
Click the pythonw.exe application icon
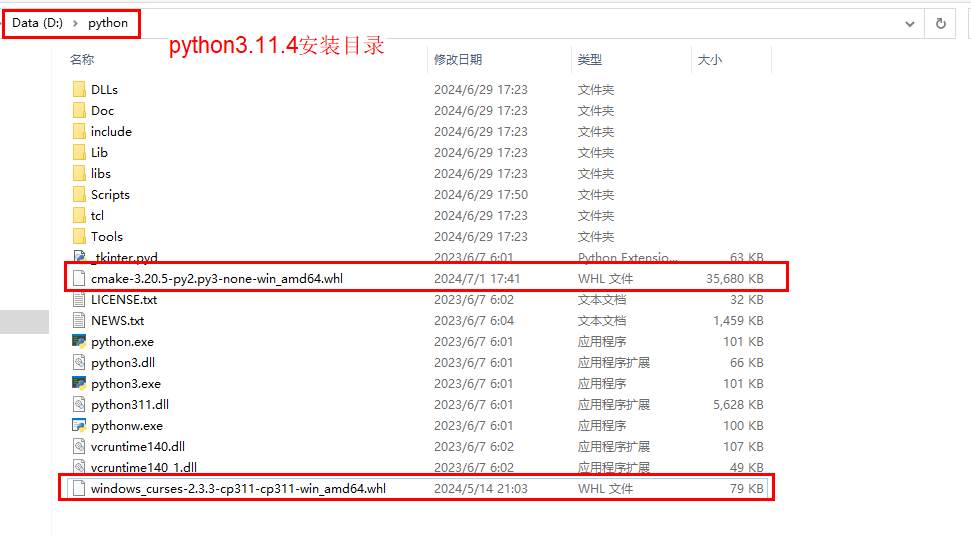pyautogui.click(x=80, y=425)
